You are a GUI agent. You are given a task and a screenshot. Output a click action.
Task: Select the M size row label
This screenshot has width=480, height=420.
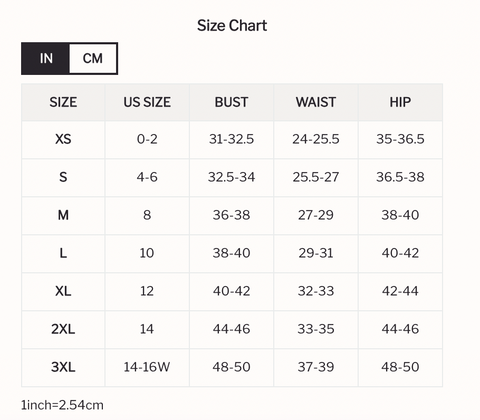63,215
